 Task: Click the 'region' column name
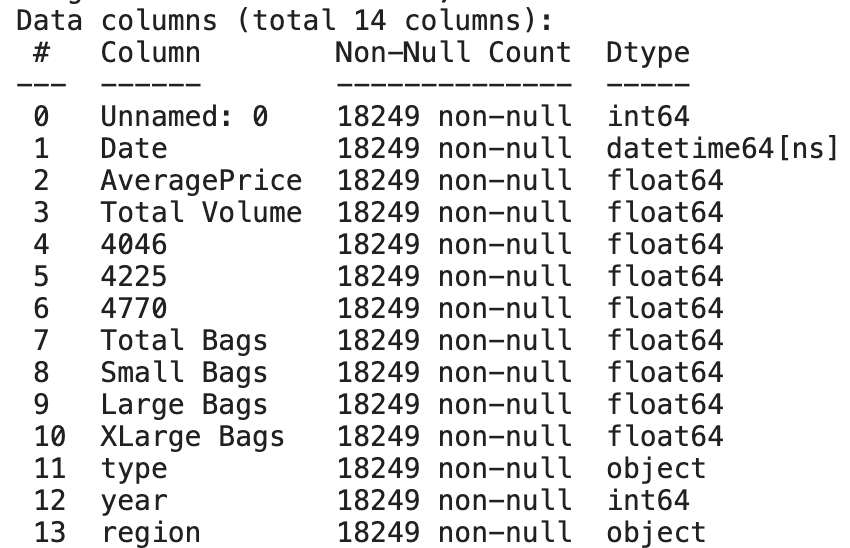tap(151, 533)
